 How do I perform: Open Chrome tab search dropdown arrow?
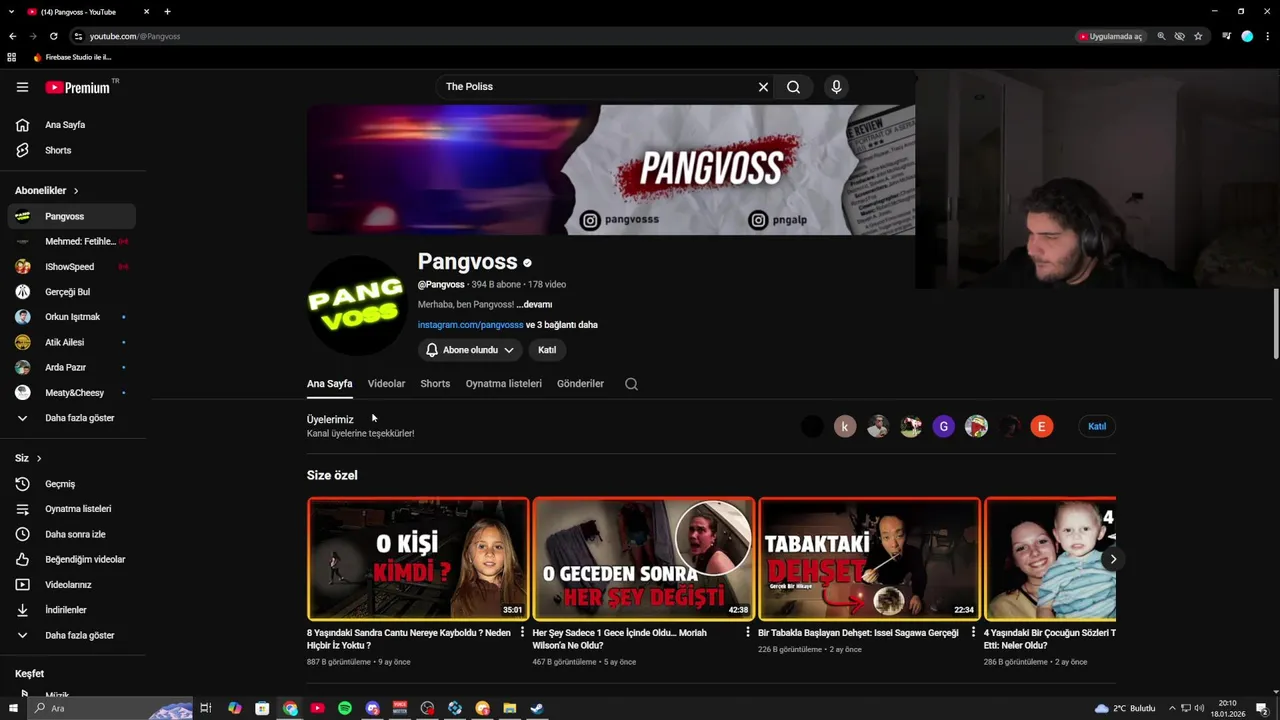[x=10, y=12]
